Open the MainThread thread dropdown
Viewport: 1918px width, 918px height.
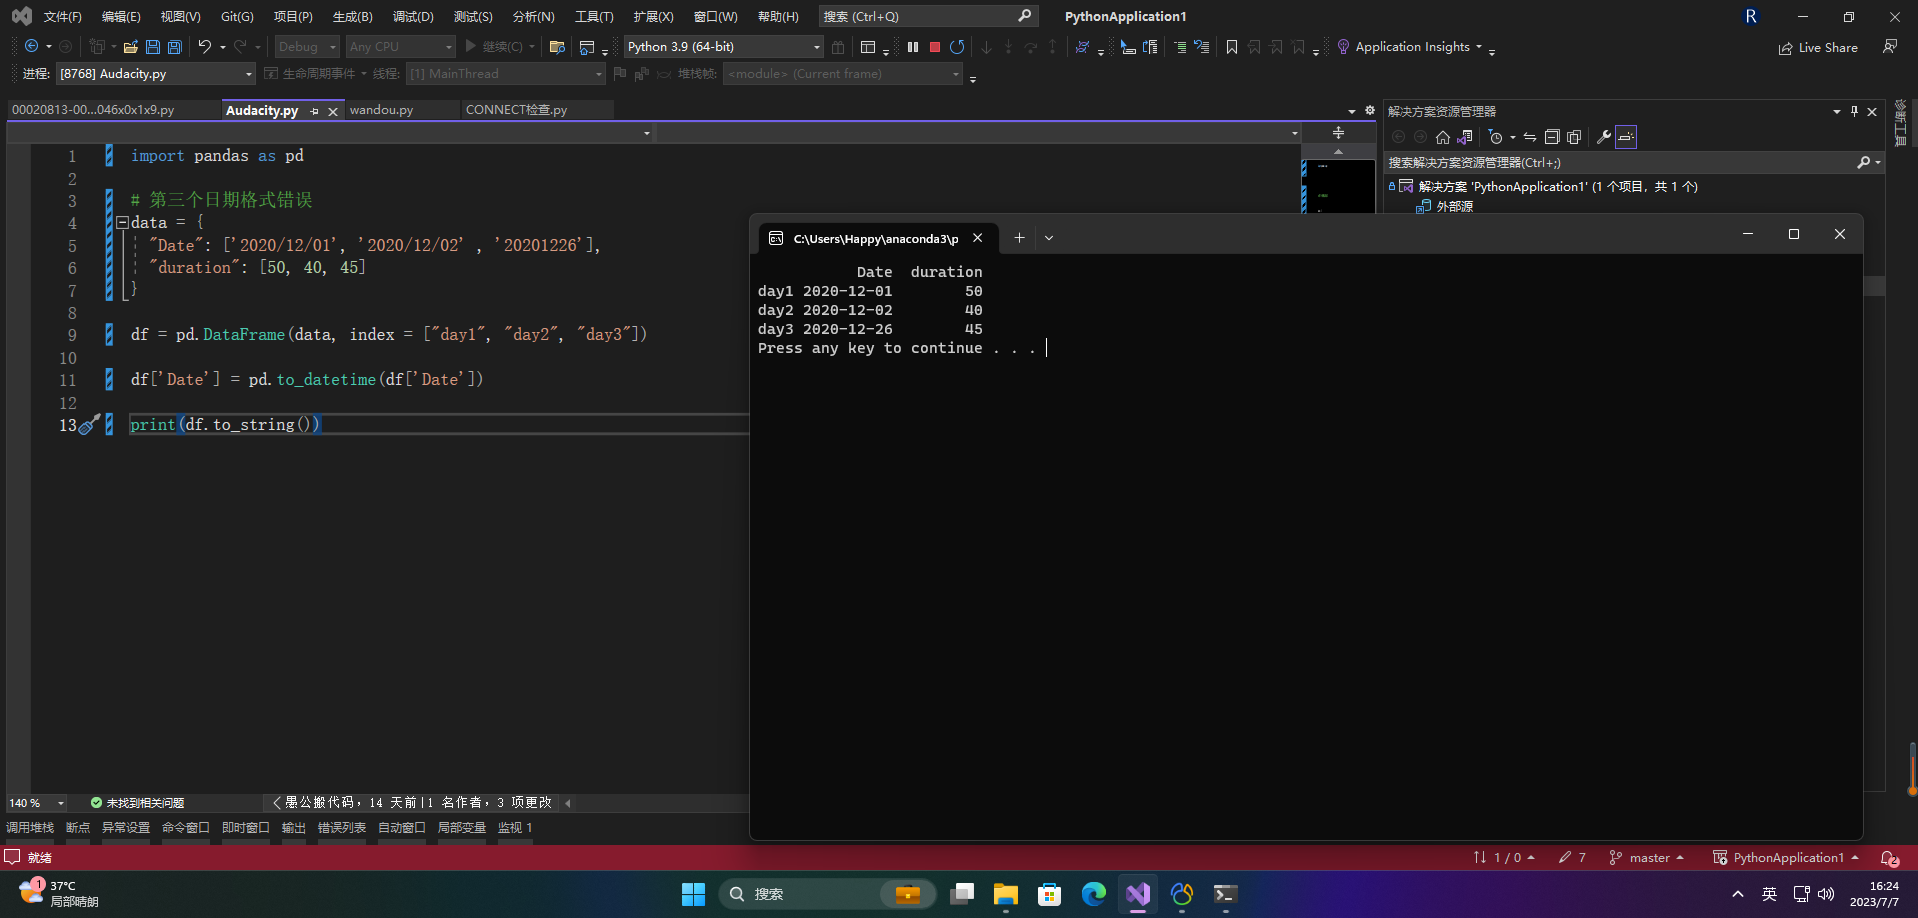505,74
